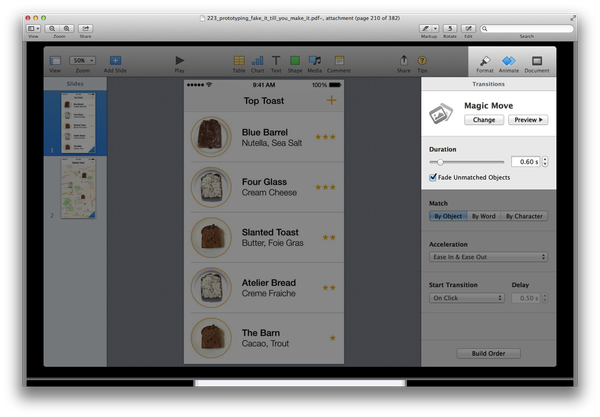Select the Table tool icon
The height and width of the screenshot is (417, 600).
point(239,61)
